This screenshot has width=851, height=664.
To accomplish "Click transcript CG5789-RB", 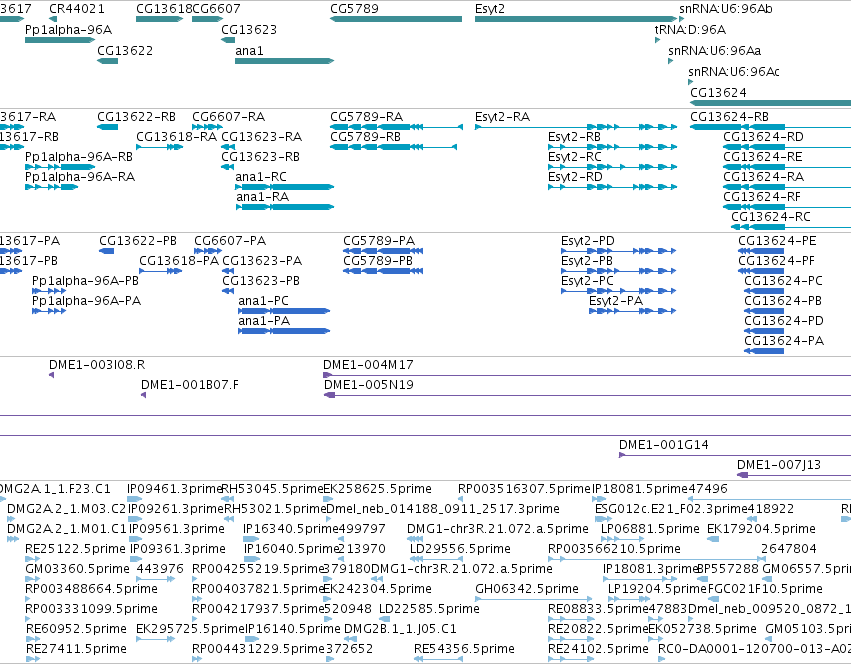I will pyautogui.click(x=365, y=137).
